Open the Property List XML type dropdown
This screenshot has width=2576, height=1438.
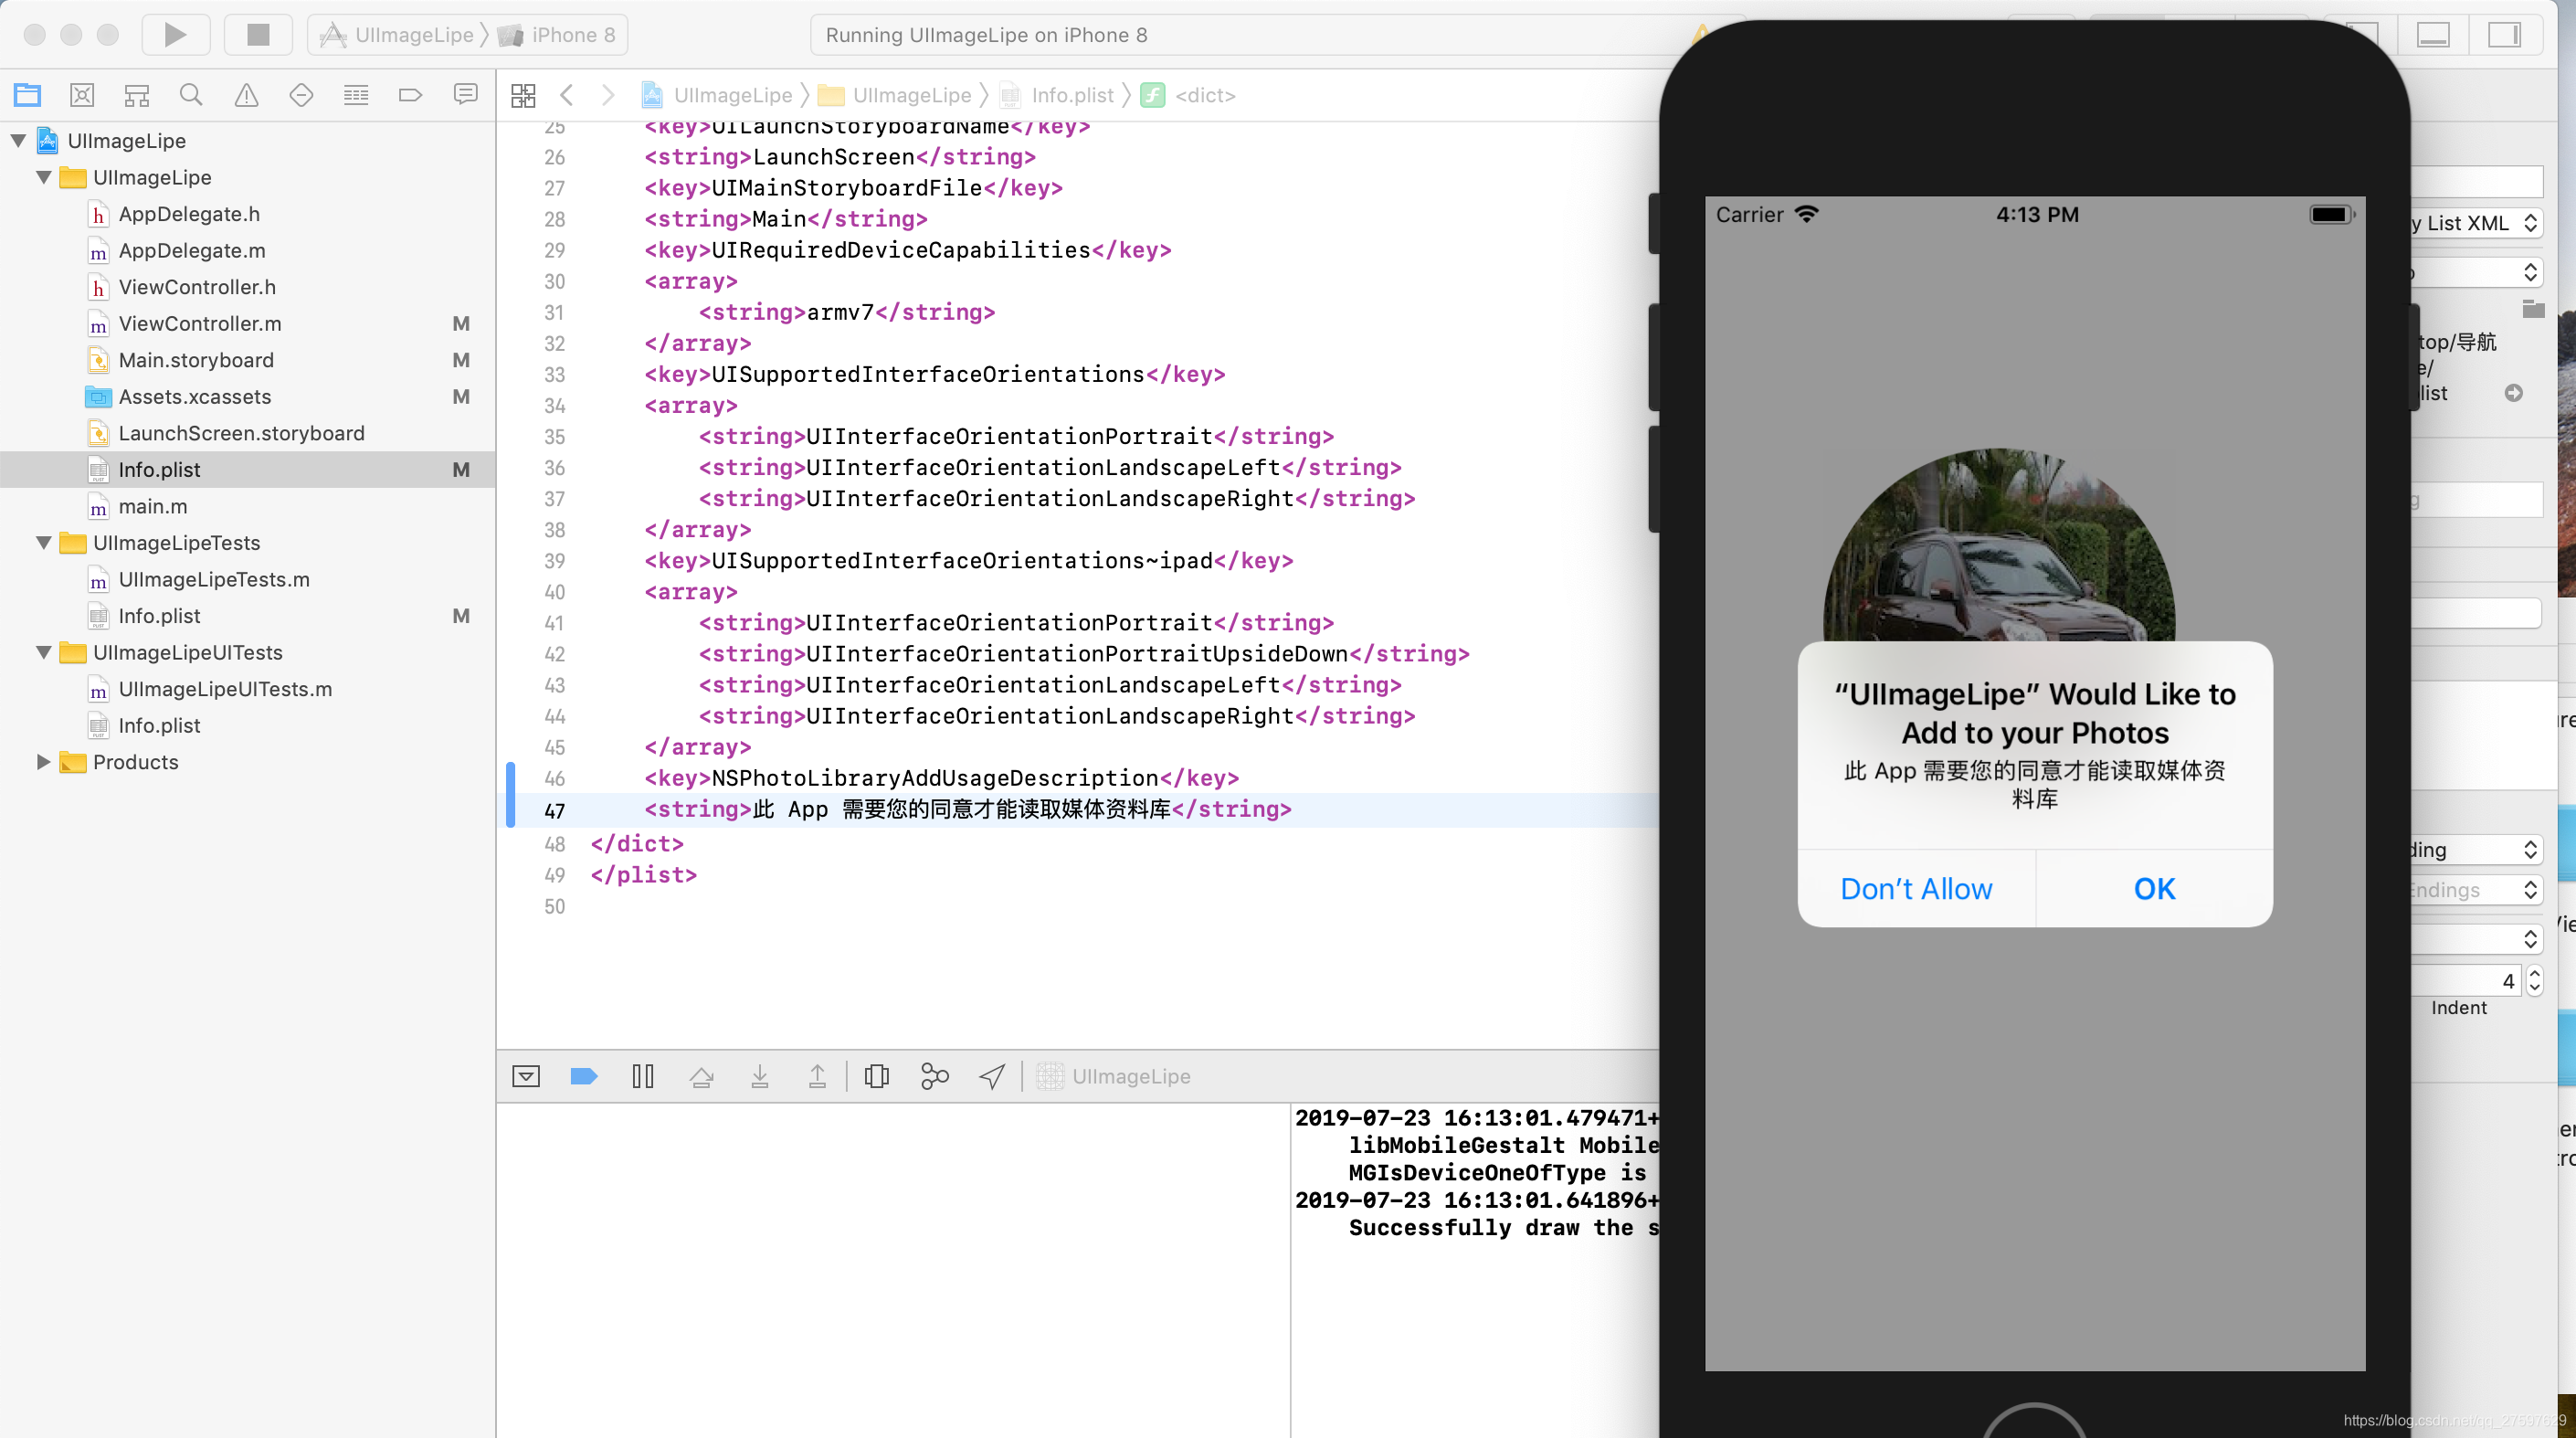[2478, 223]
